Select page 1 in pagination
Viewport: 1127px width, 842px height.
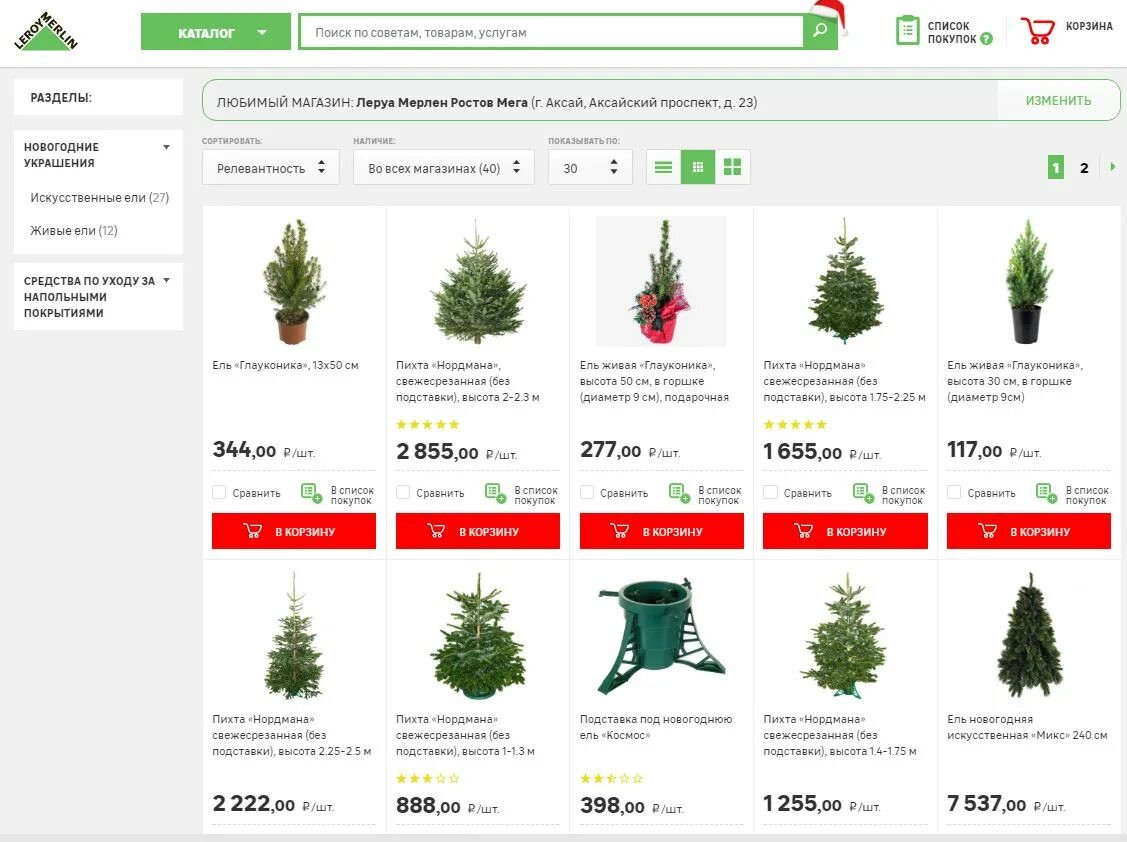pyautogui.click(x=1056, y=168)
